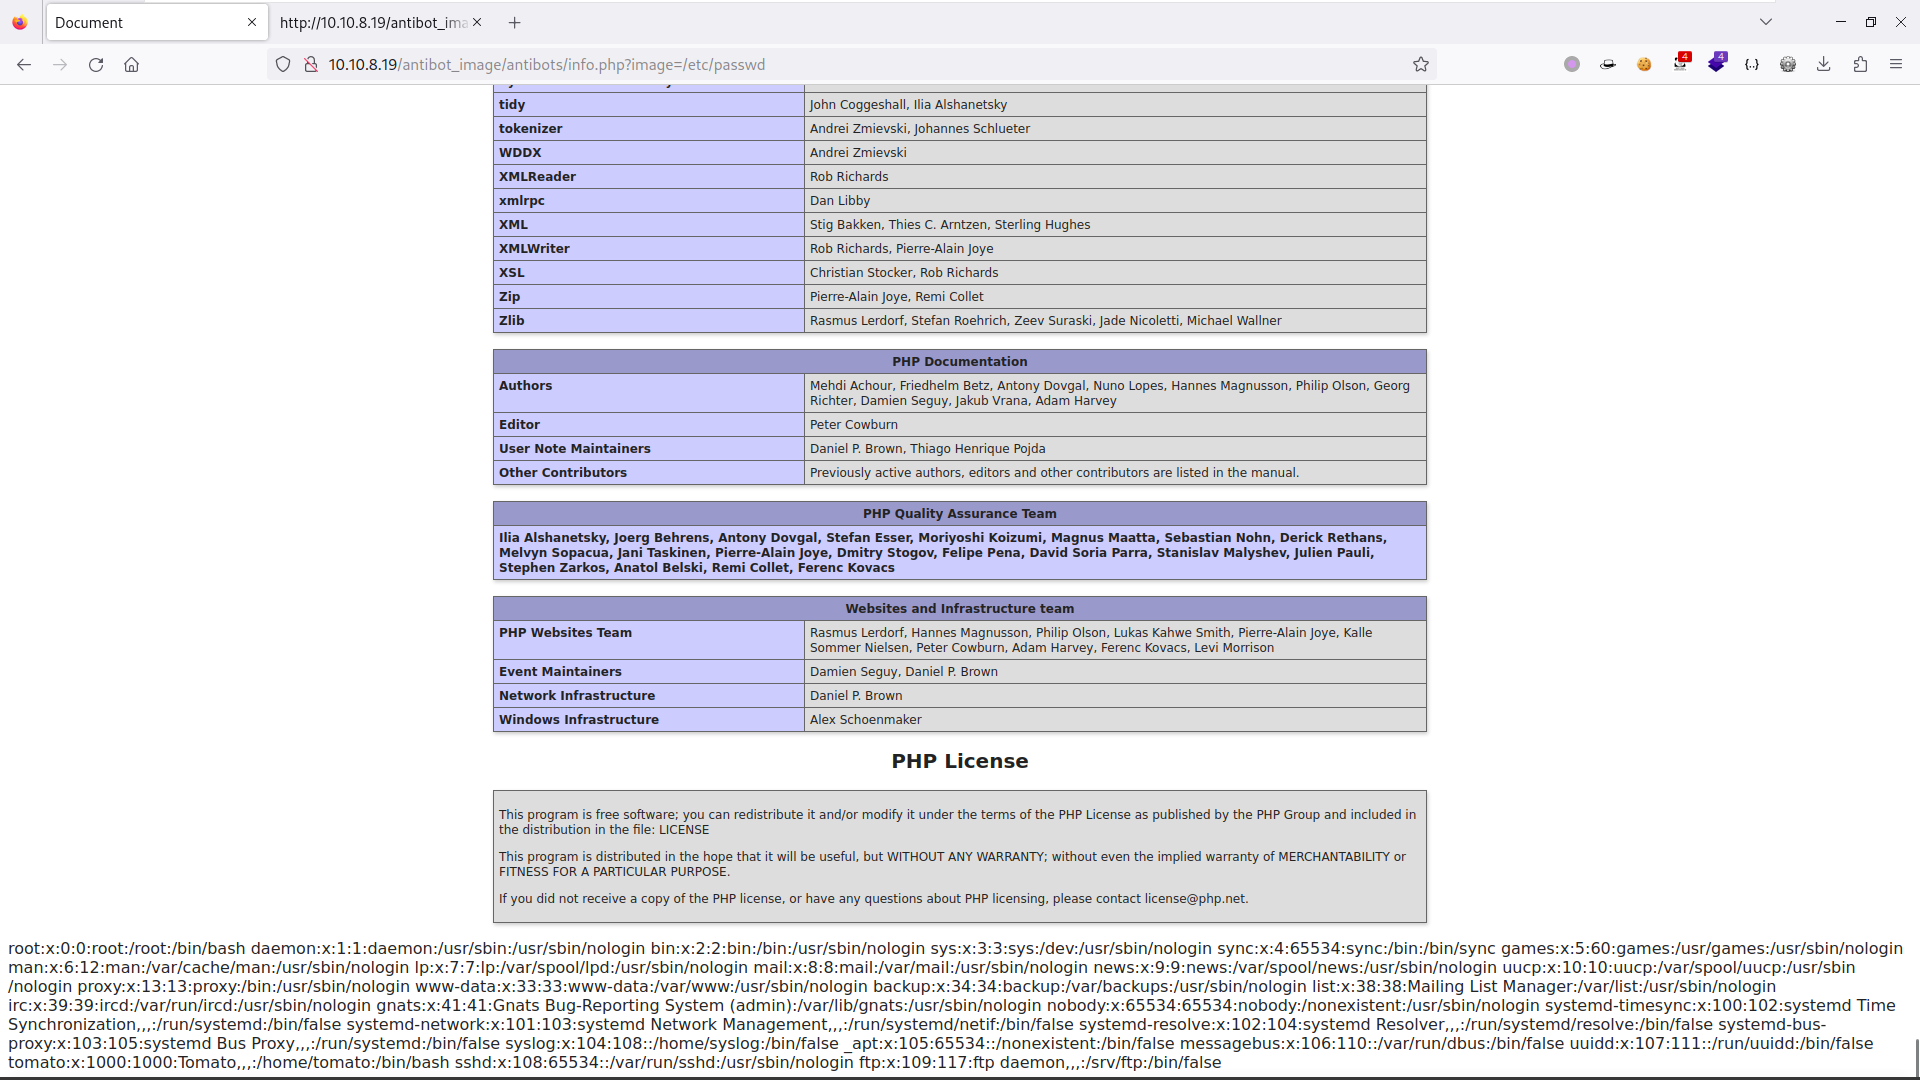This screenshot has width=1920, height=1080.
Task: Open the cookie editor extension icon
Action: pyautogui.click(x=1644, y=64)
